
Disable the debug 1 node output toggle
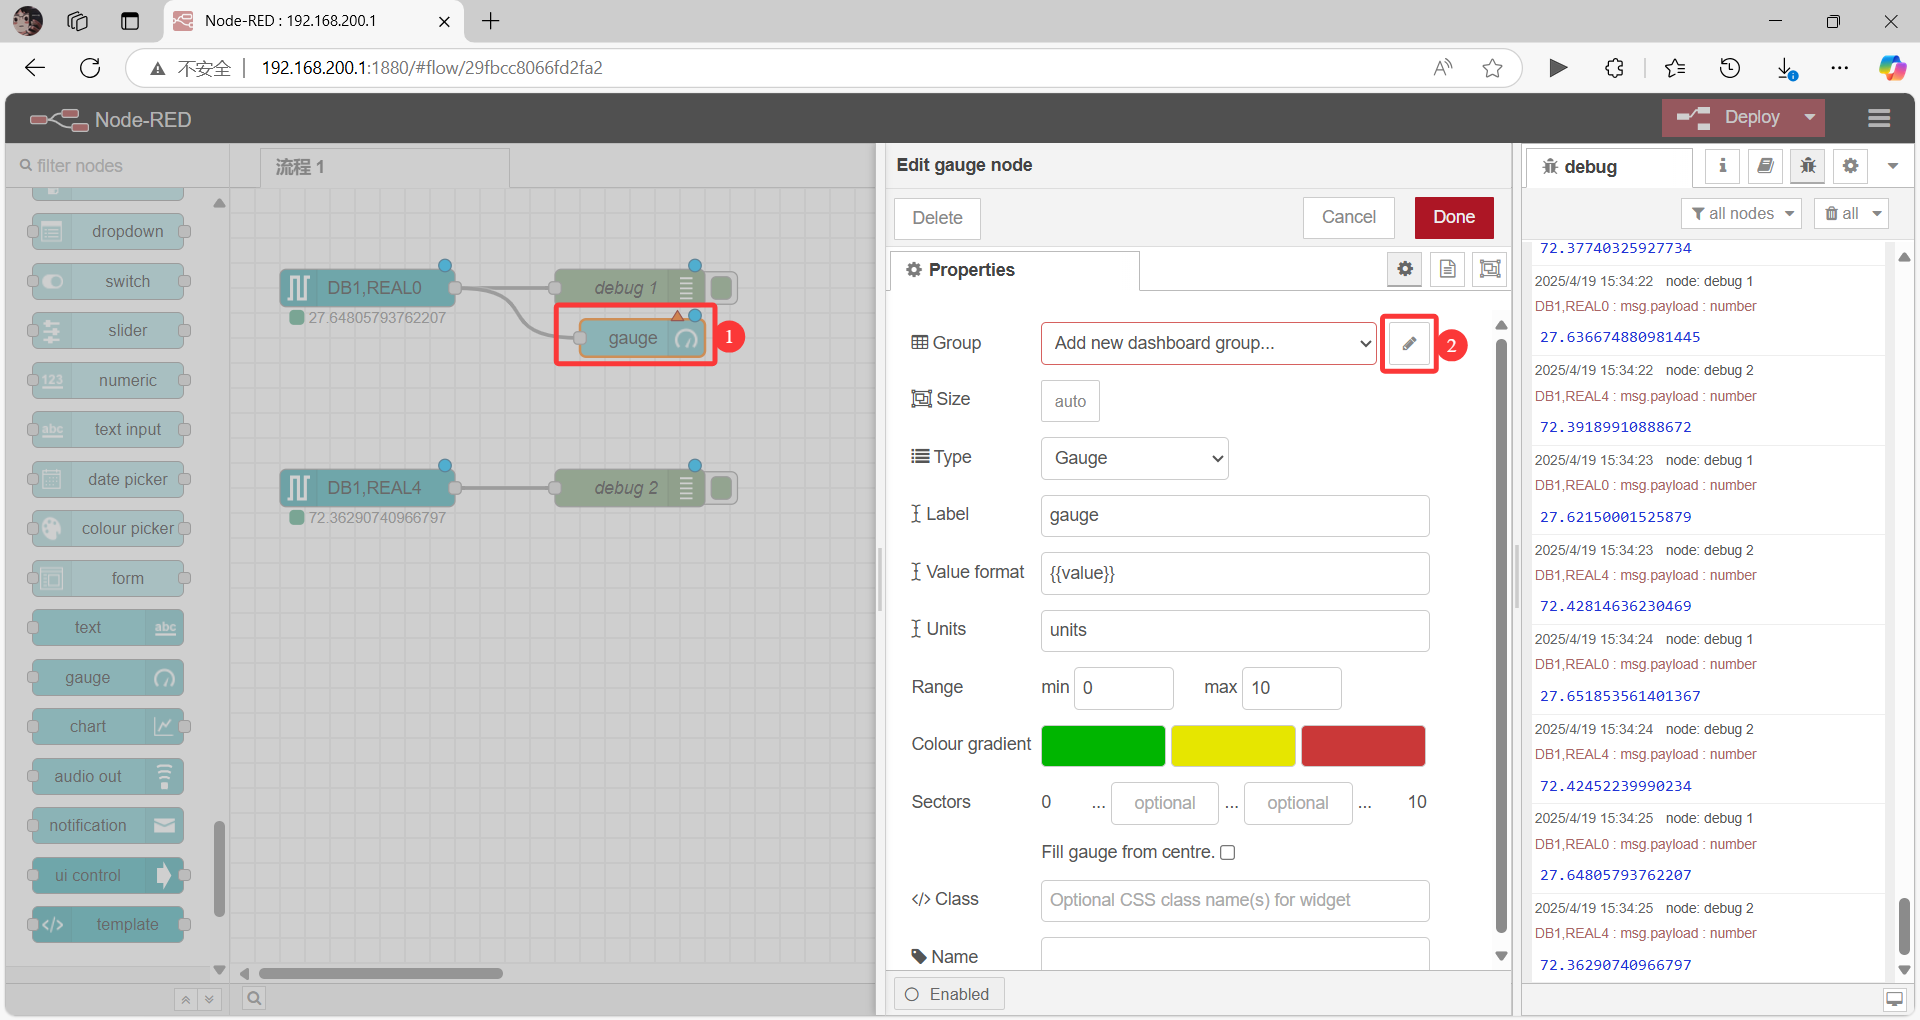point(722,287)
